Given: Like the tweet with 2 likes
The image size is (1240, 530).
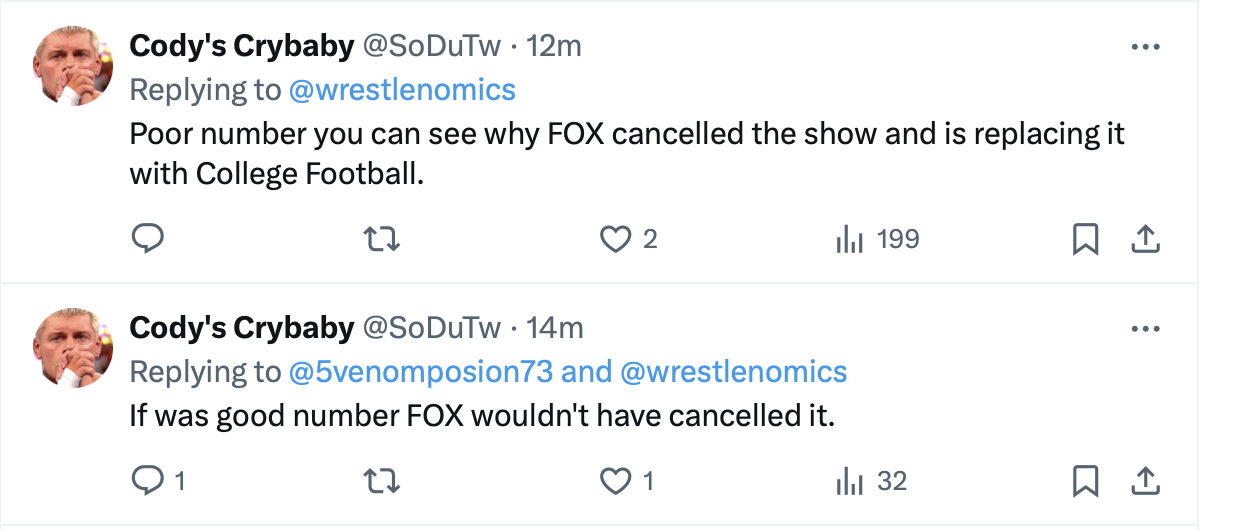Looking at the screenshot, I should (613, 239).
